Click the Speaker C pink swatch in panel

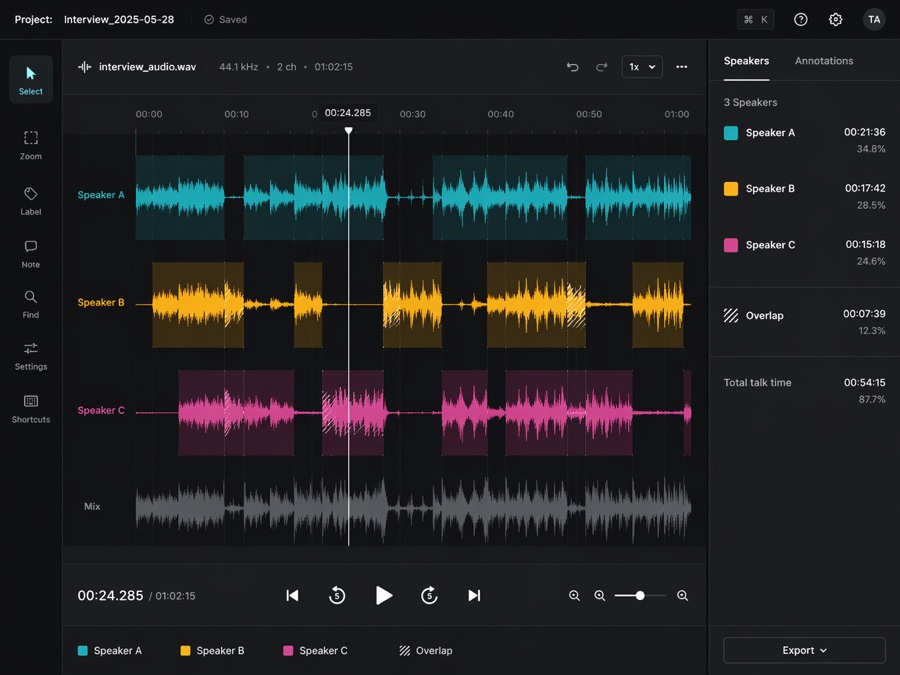731,245
